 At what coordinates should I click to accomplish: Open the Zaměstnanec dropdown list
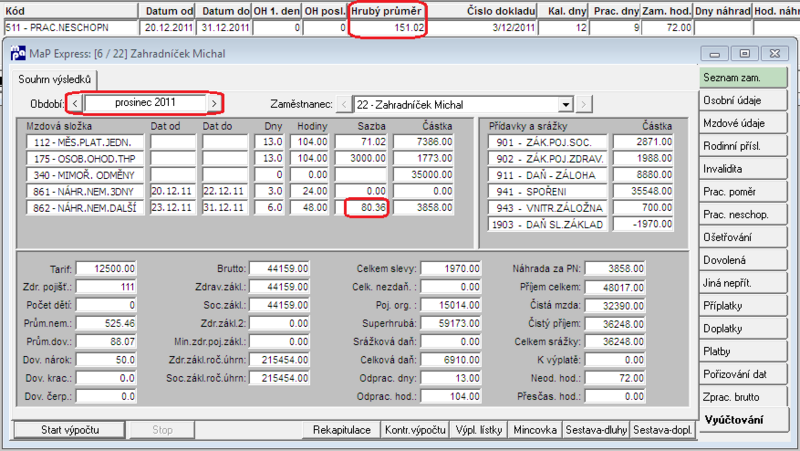[x=565, y=105]
